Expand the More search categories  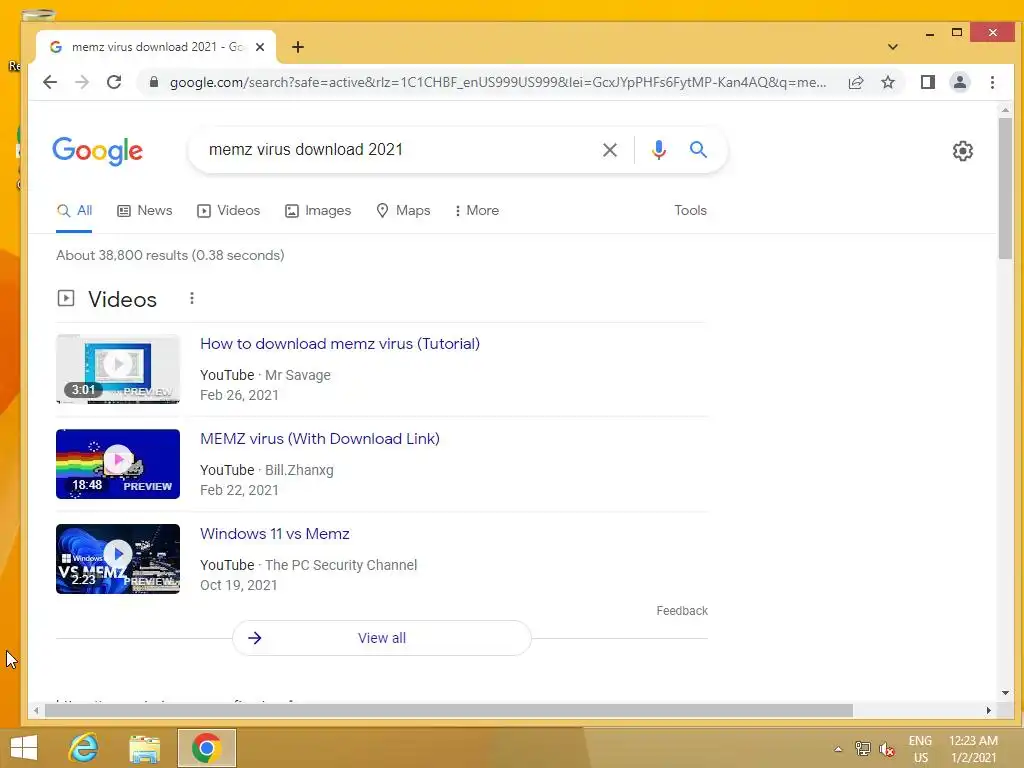pyautogui.click(x=477, y=210)
